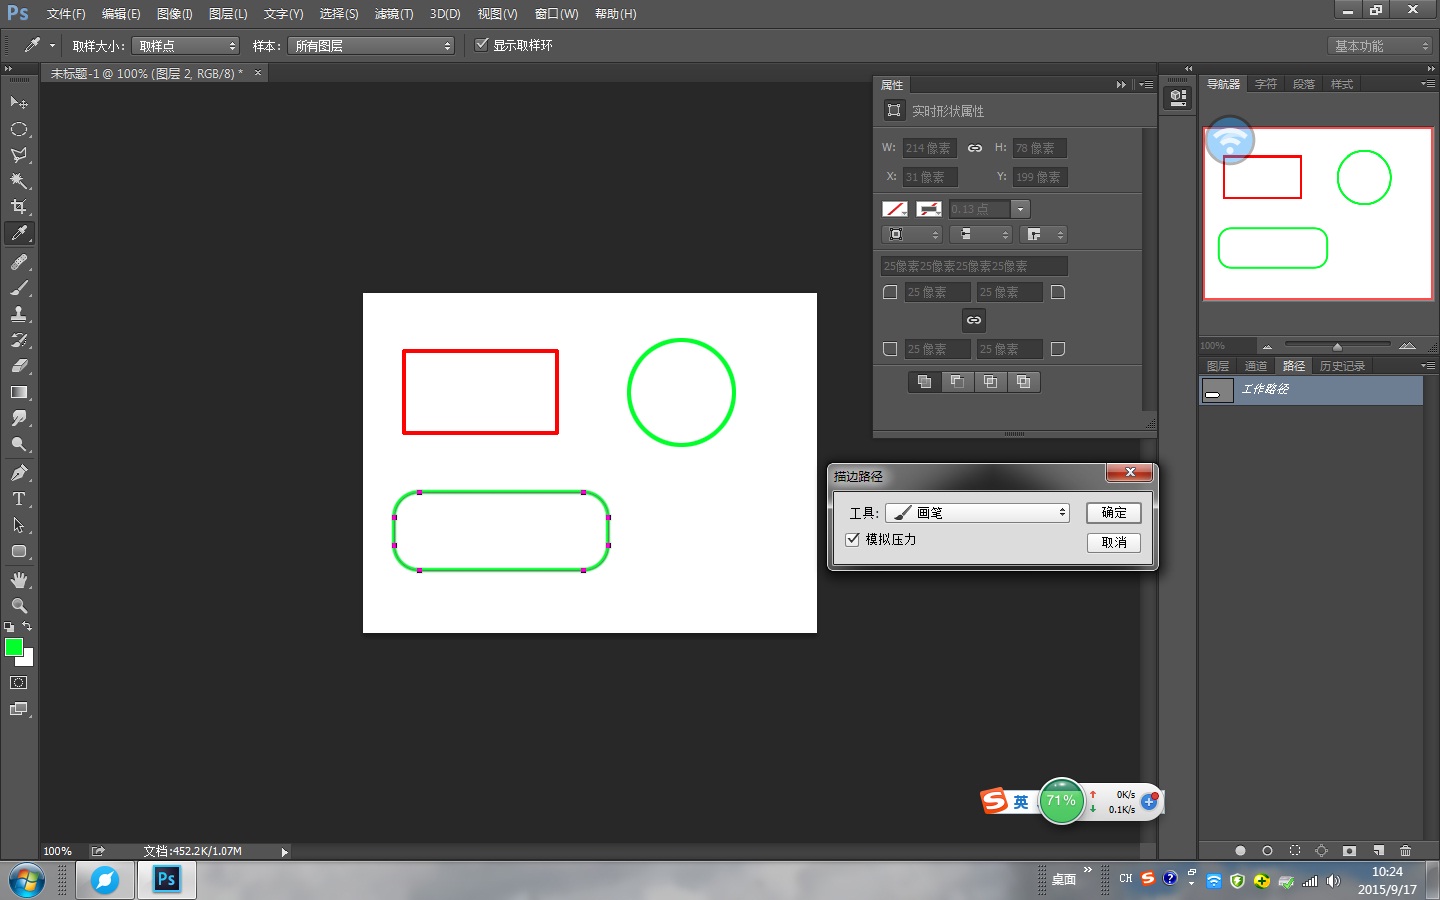Select the Rounded Rectangle shape tool

18,551
